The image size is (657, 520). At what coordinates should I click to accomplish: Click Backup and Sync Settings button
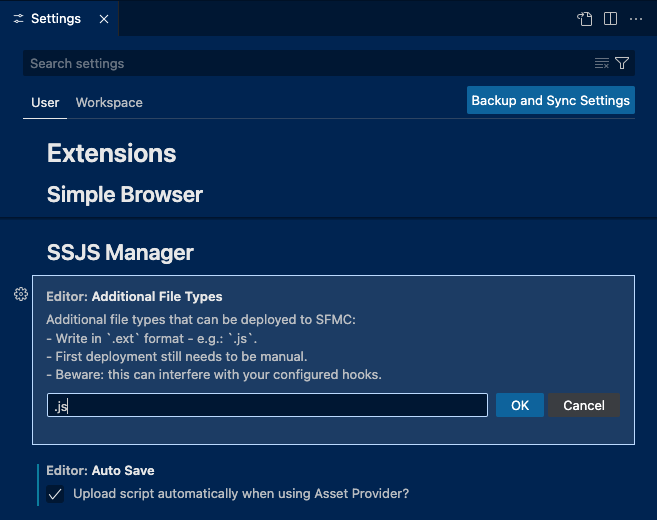(x=551, y=100)
